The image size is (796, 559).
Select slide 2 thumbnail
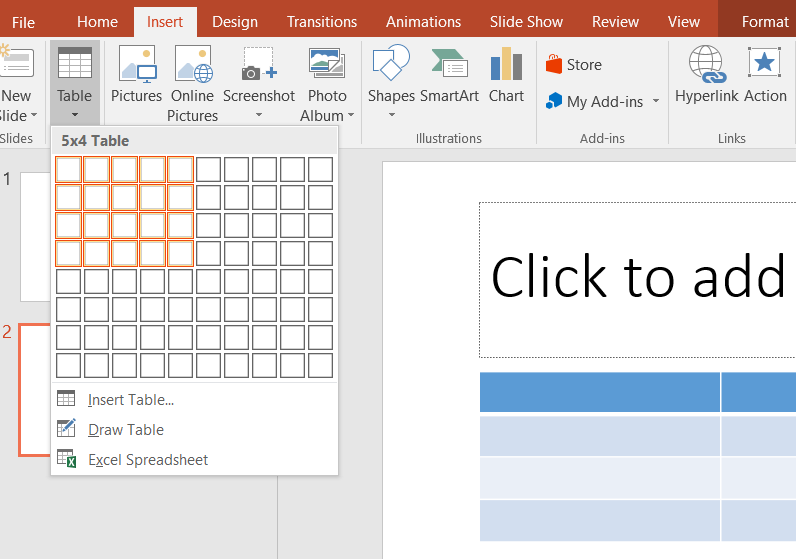coord(35,390)
